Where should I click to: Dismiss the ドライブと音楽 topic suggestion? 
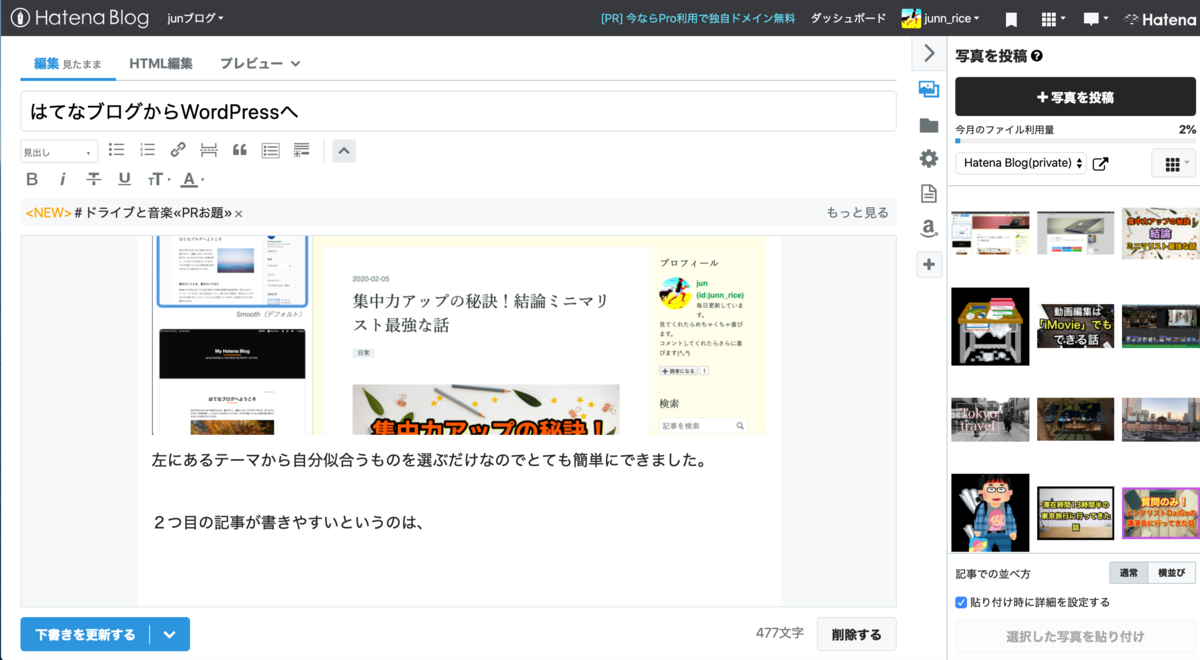(x=239, y=214)
